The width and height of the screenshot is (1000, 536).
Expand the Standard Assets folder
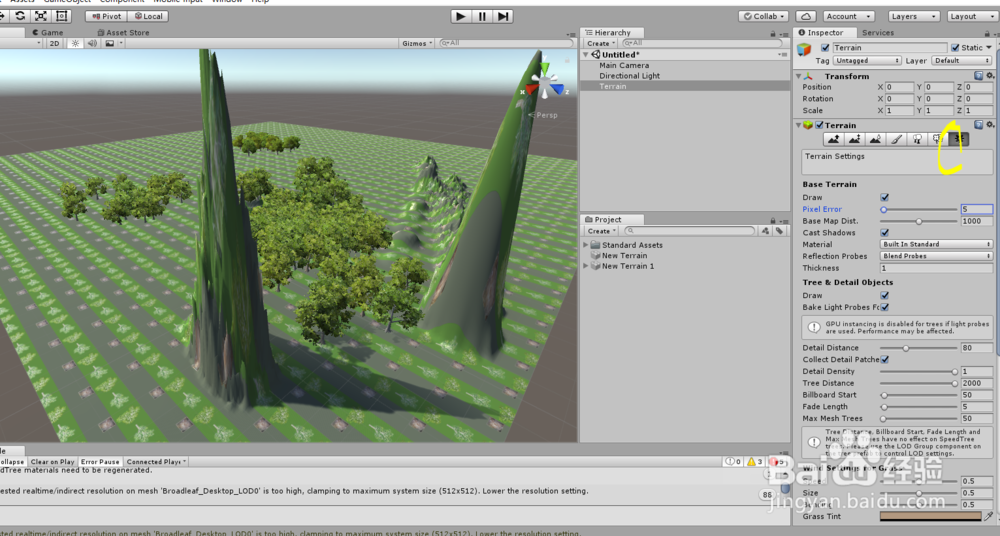pos(585,245)
